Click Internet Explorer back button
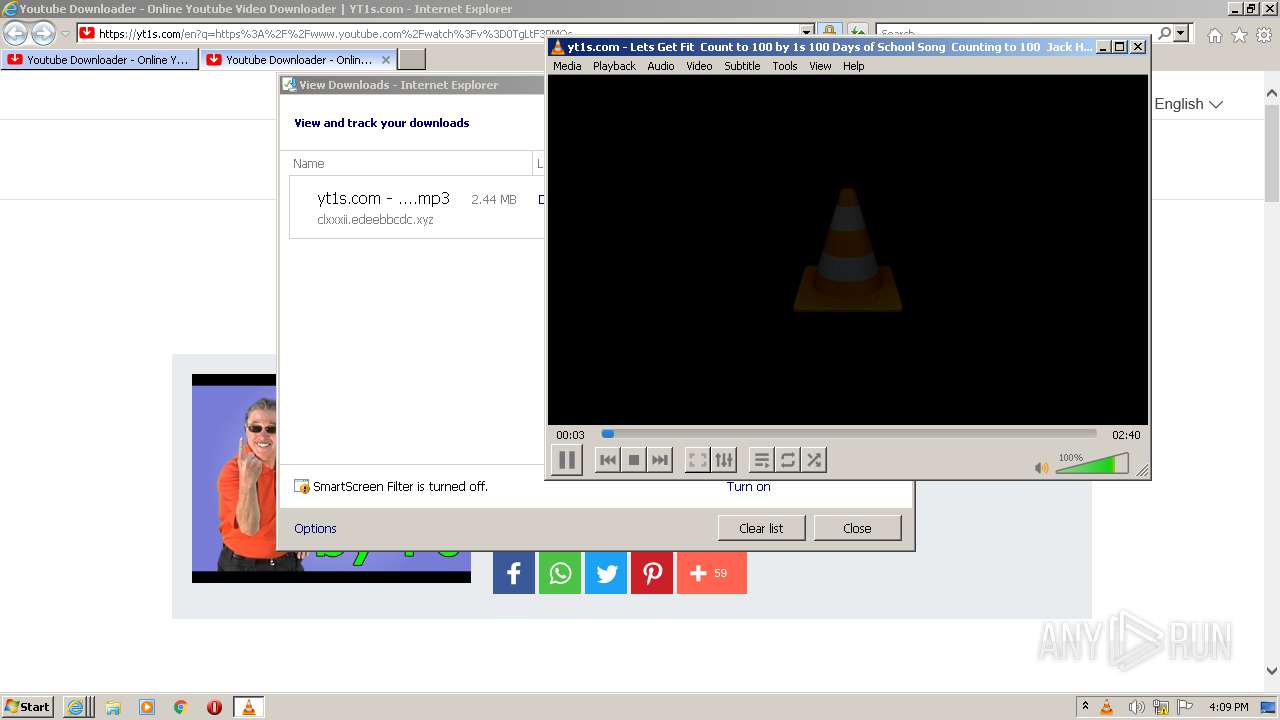The image size is (1280, 720). [x=16, y=33]
